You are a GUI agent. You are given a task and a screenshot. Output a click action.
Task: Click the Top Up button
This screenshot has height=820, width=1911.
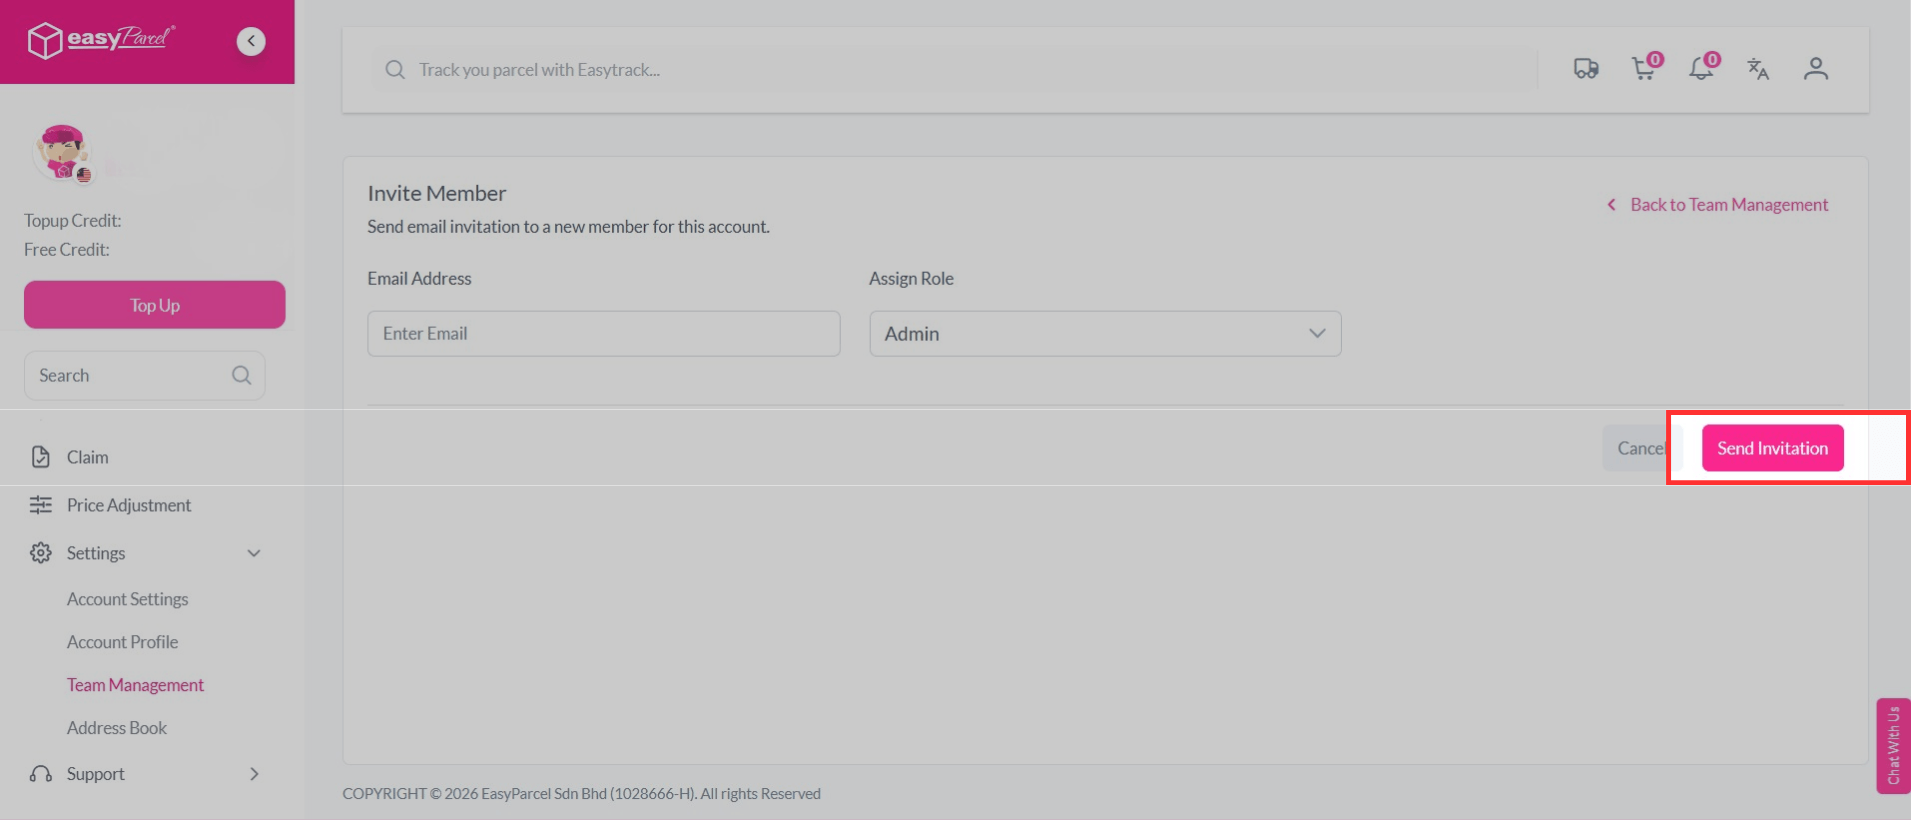[x=155, y=305]
